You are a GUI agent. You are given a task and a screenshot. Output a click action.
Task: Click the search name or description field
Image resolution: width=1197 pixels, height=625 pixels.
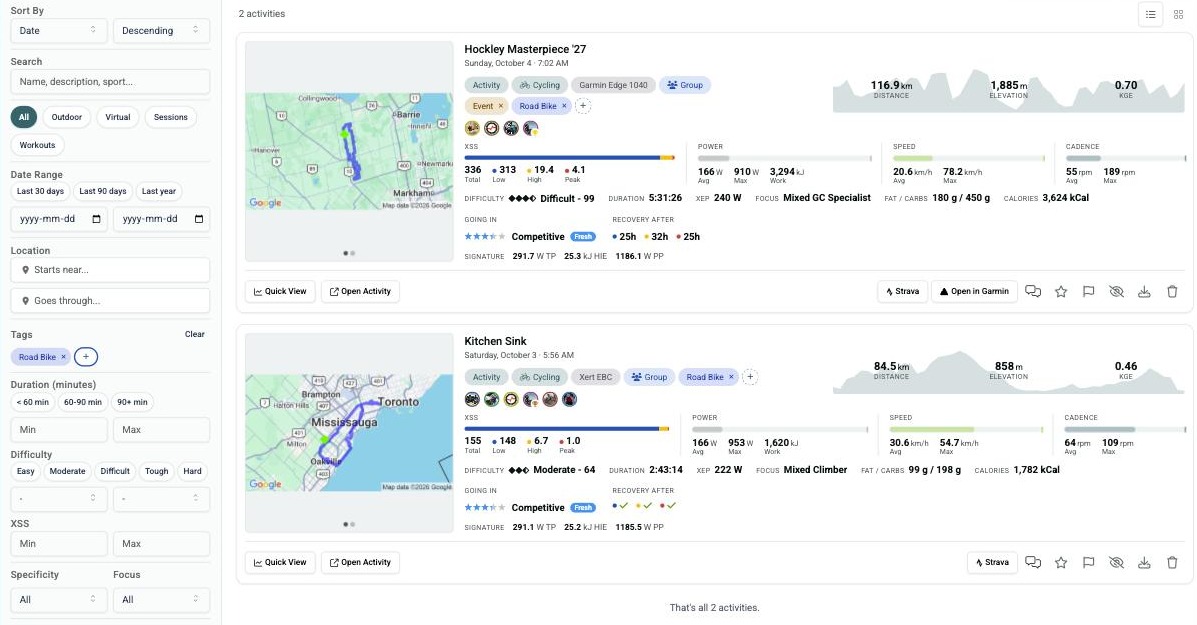[110, 82]
